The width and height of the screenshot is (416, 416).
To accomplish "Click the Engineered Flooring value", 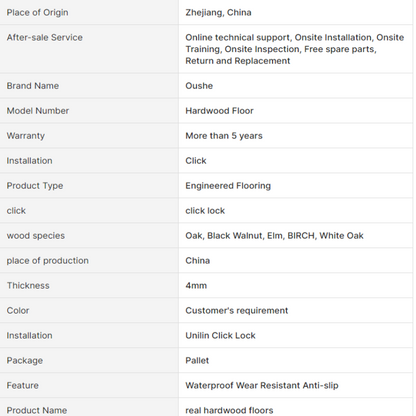I will pos(228,186).
